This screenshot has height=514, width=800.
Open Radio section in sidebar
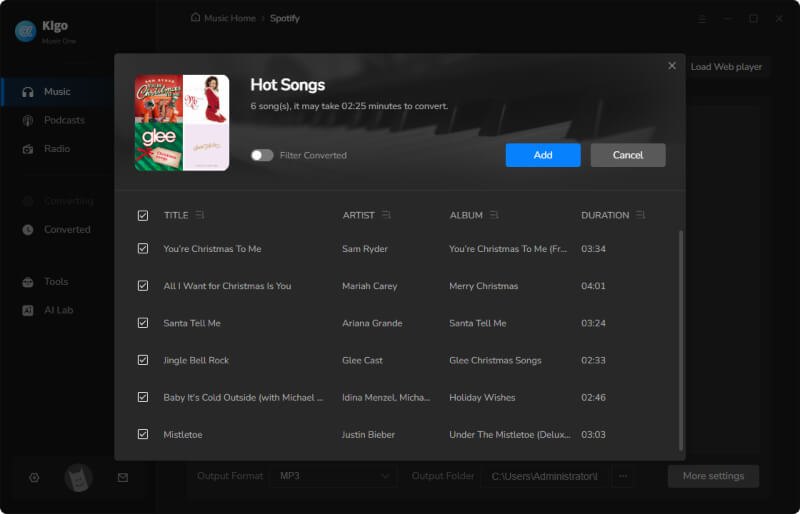point(57,149)
